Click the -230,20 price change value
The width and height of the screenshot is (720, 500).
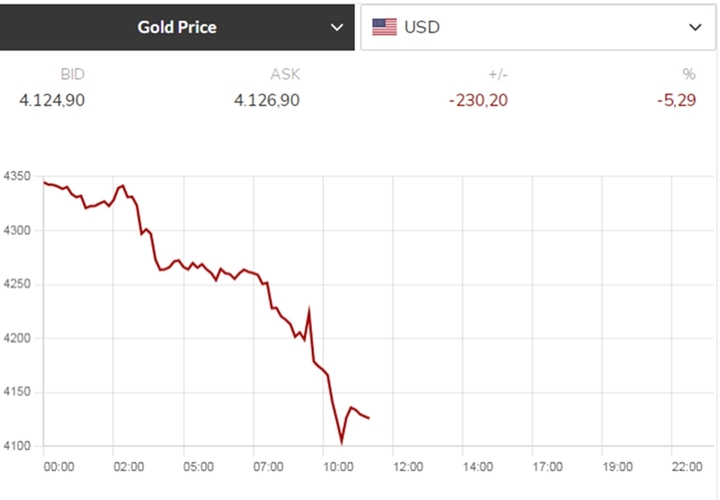point(475,100)
